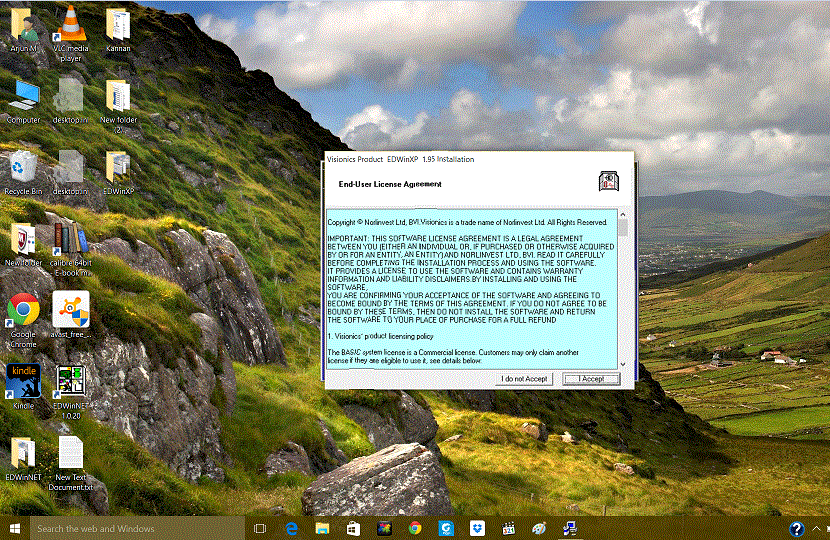The width and height of the screenshot is (830, 540).
Task: Select the Google Chrome desktop shortcut
Action: [x=23, y=320]
